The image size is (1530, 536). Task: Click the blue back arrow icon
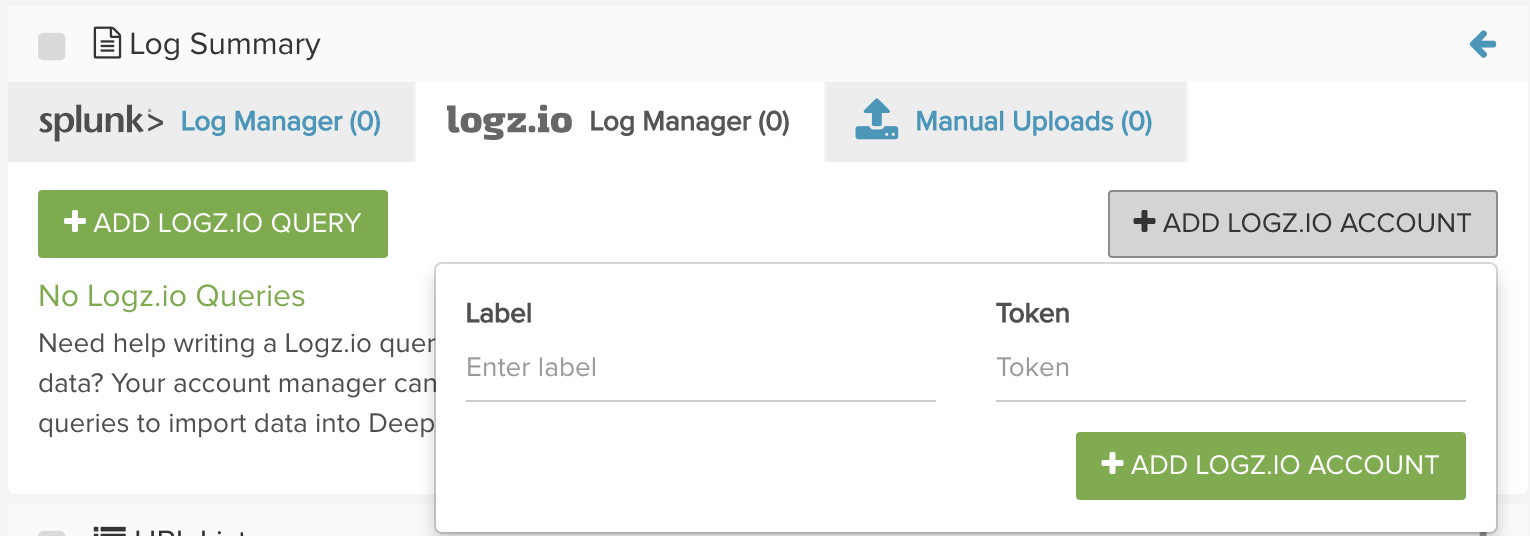coord(1482,44)
